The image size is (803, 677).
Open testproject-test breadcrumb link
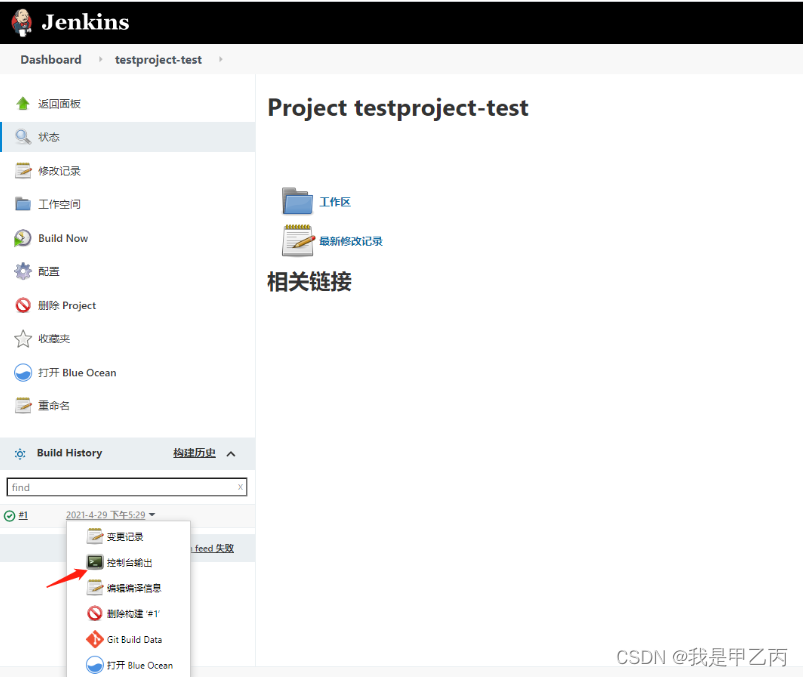pyautogui.click(x=158, y=59)
